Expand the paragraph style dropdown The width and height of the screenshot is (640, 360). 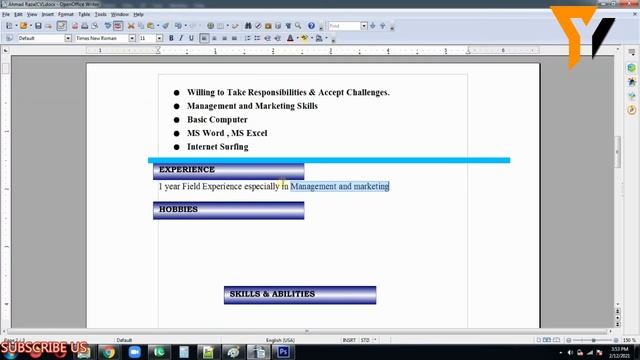68,38
